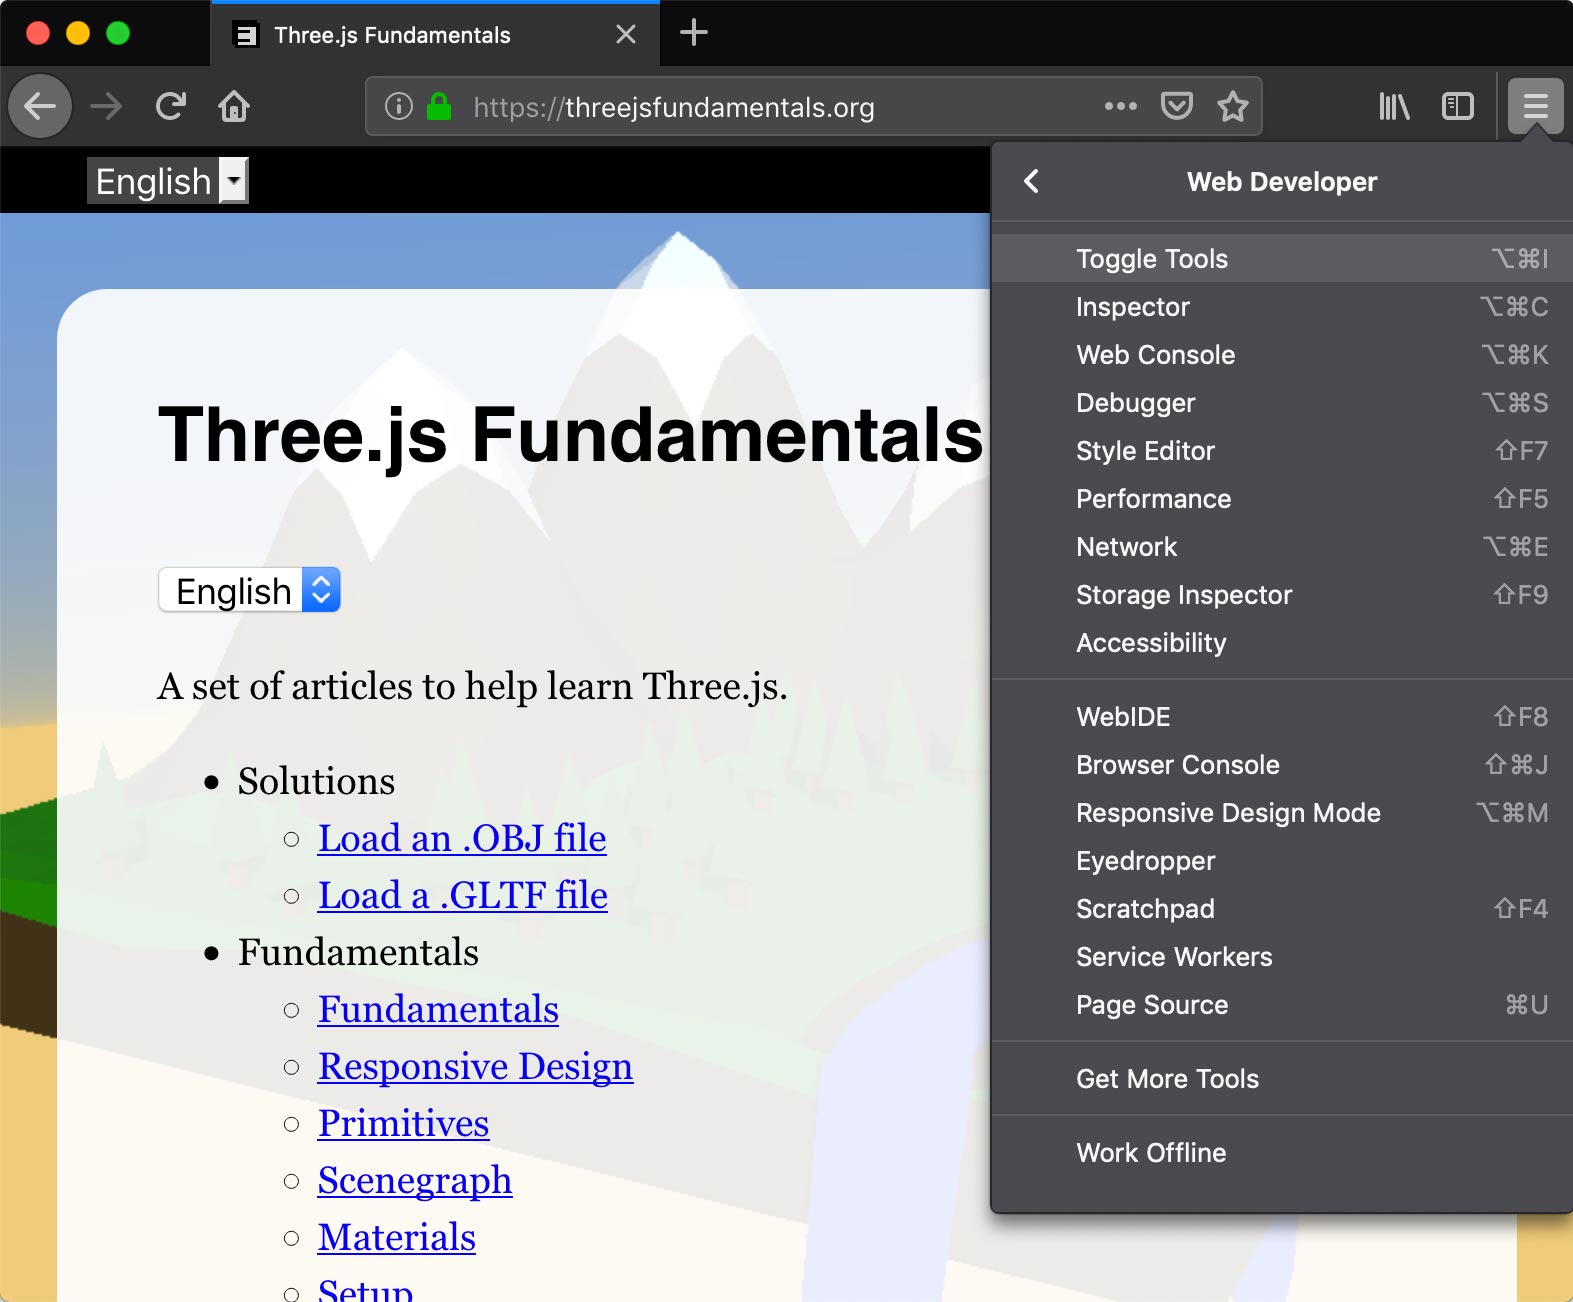Reload the current page
The height and width of the screenshot is (1302, 1573).
coord(171,106)
